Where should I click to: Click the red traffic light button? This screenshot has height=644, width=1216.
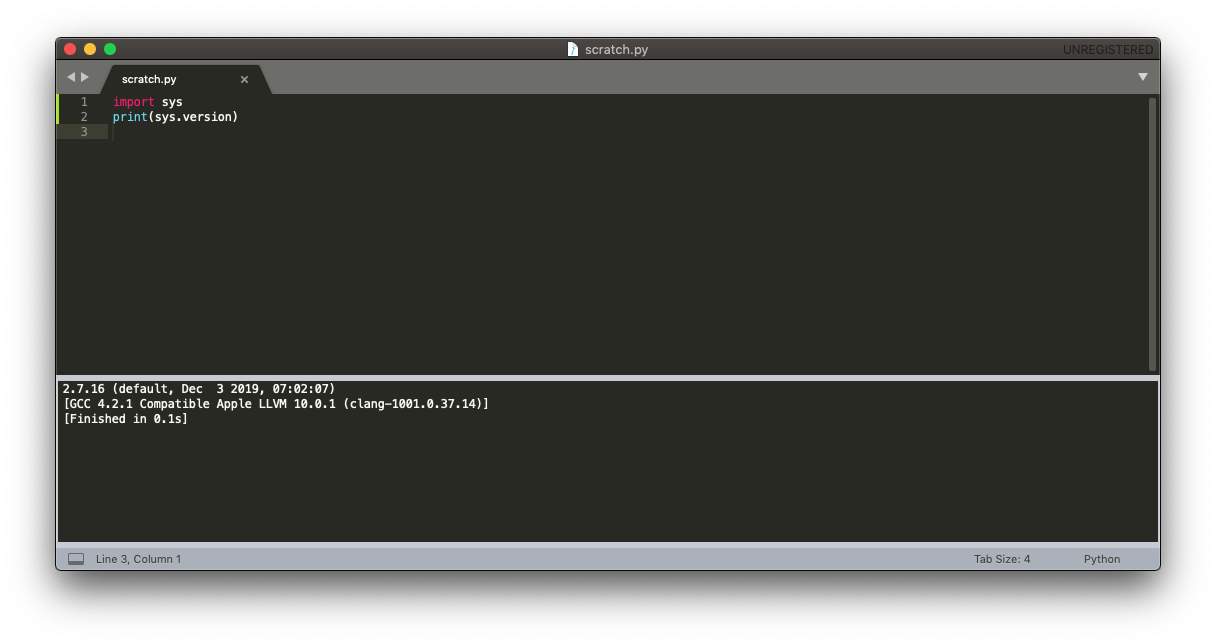(x=69, y=48)
